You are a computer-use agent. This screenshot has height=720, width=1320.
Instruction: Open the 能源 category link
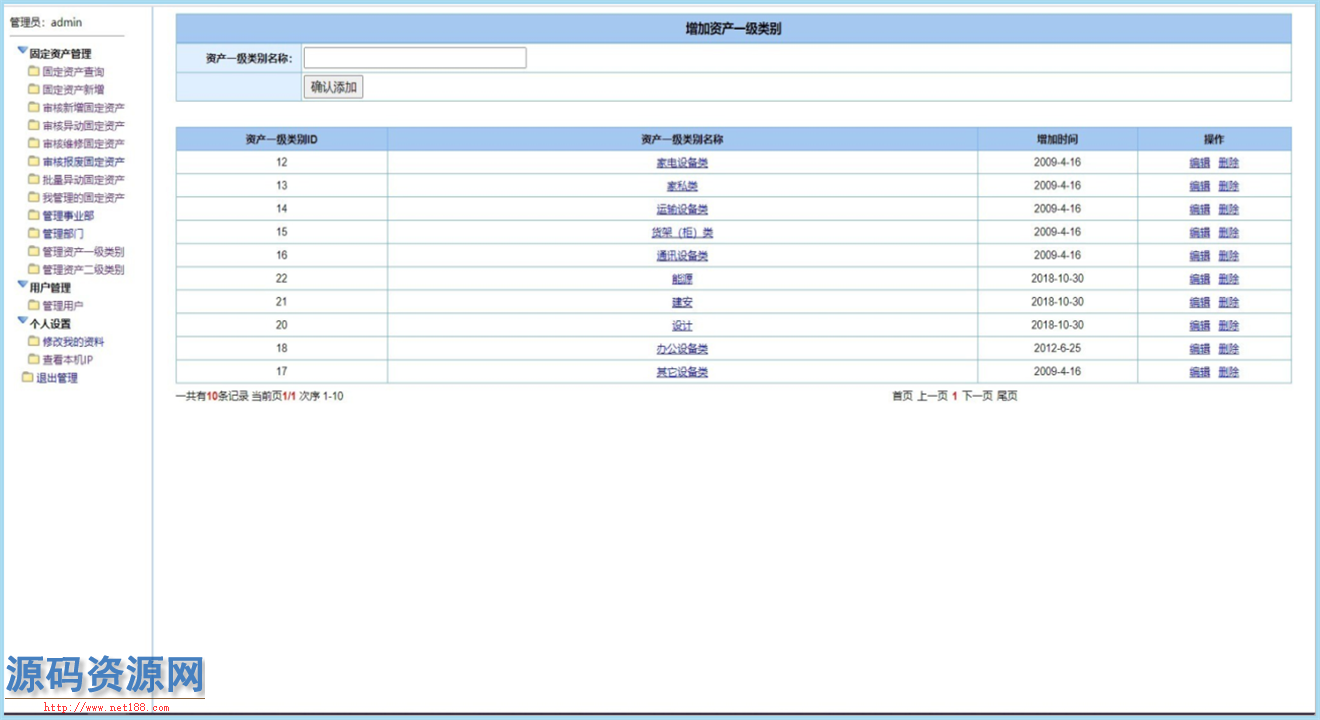(682, 279)
